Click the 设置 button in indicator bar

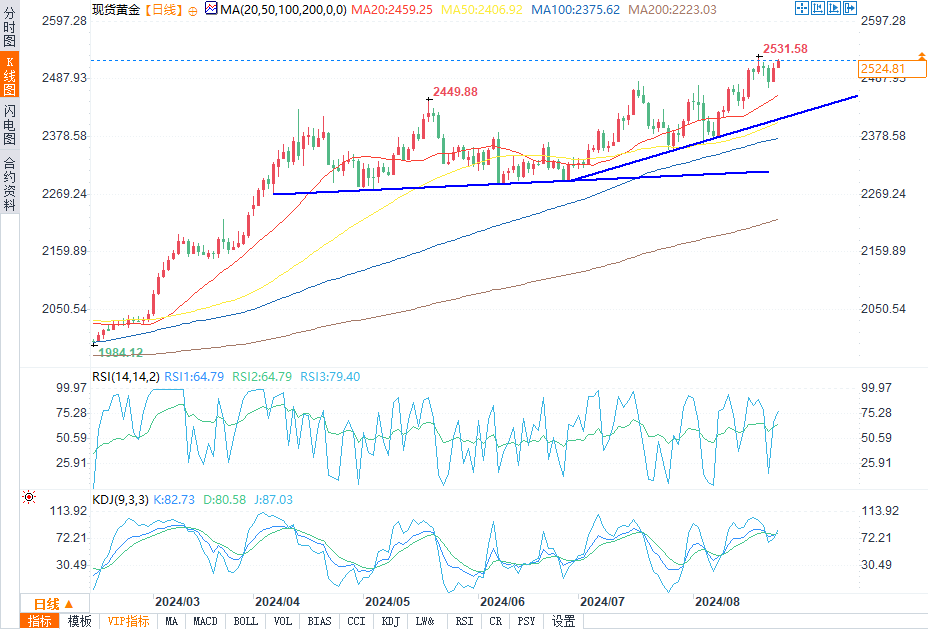564,621
